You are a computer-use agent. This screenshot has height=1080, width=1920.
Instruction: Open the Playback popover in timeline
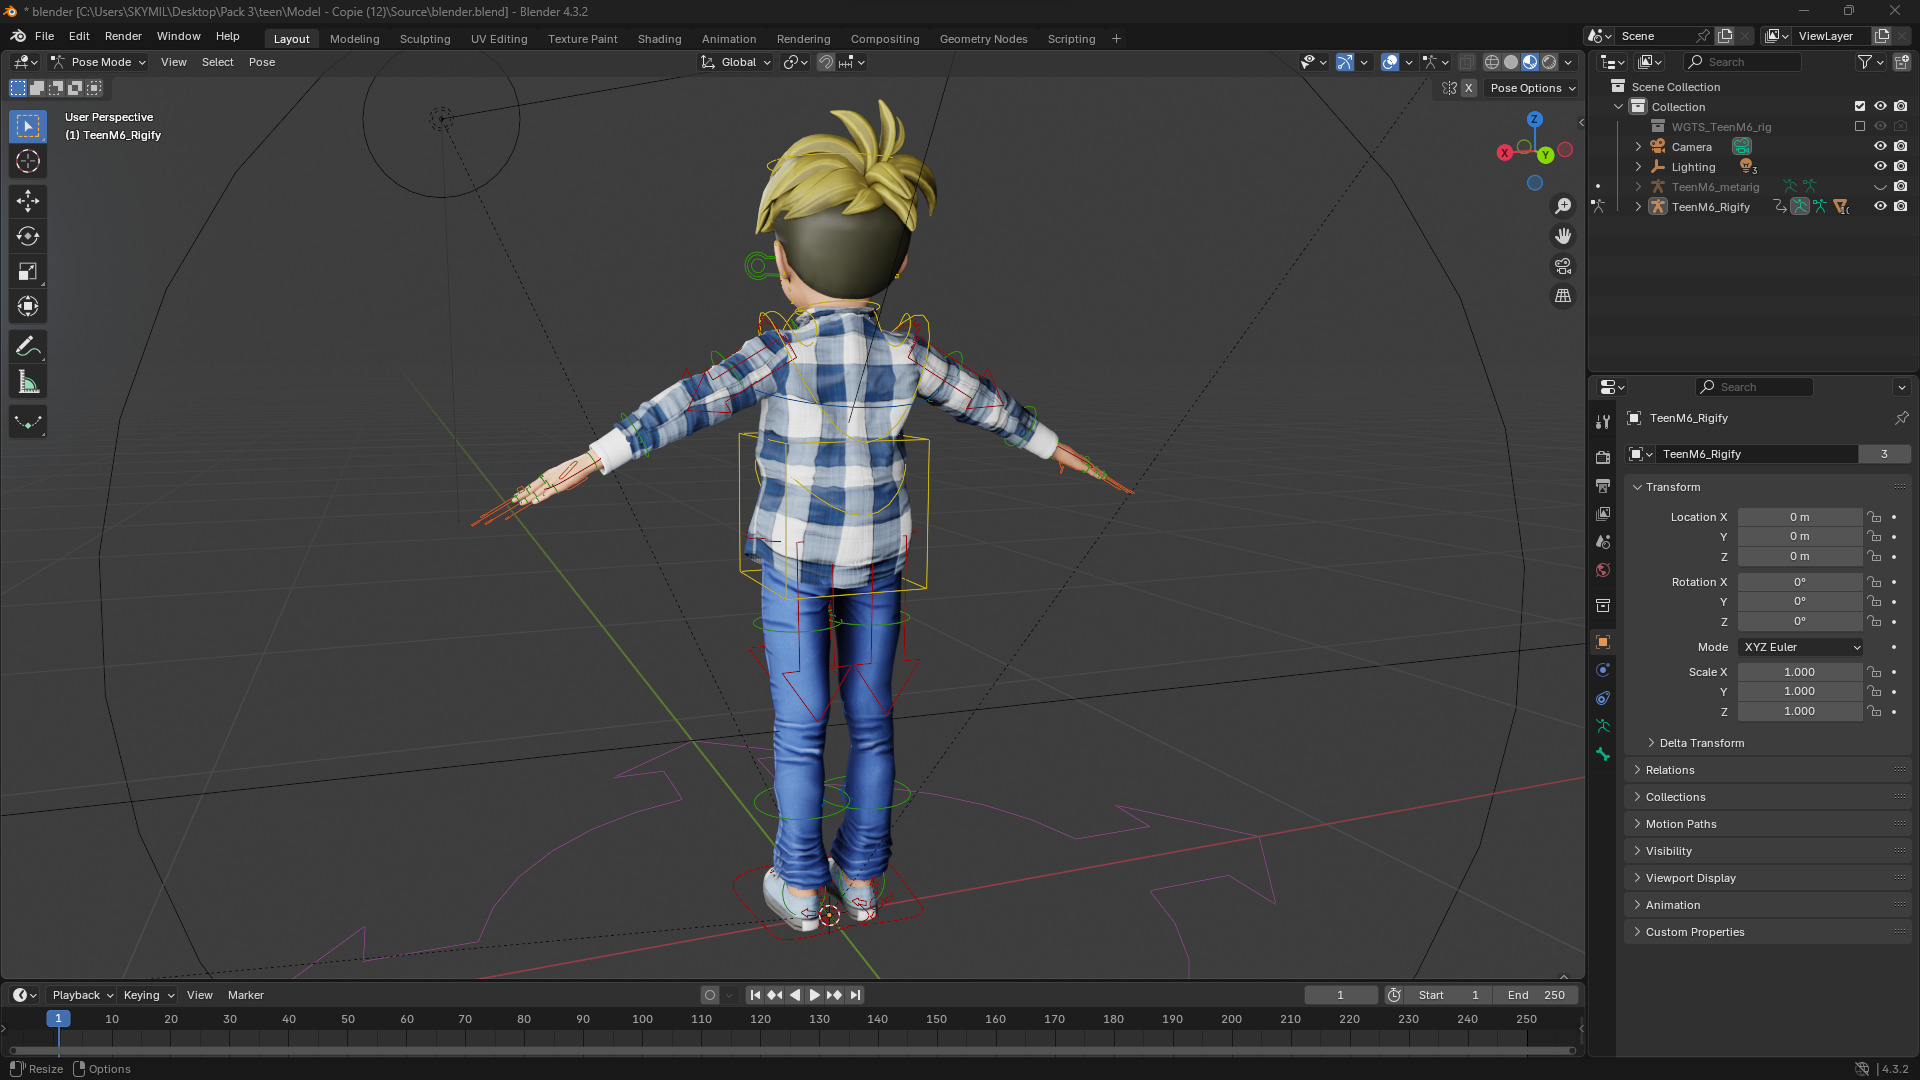[82, 995]
